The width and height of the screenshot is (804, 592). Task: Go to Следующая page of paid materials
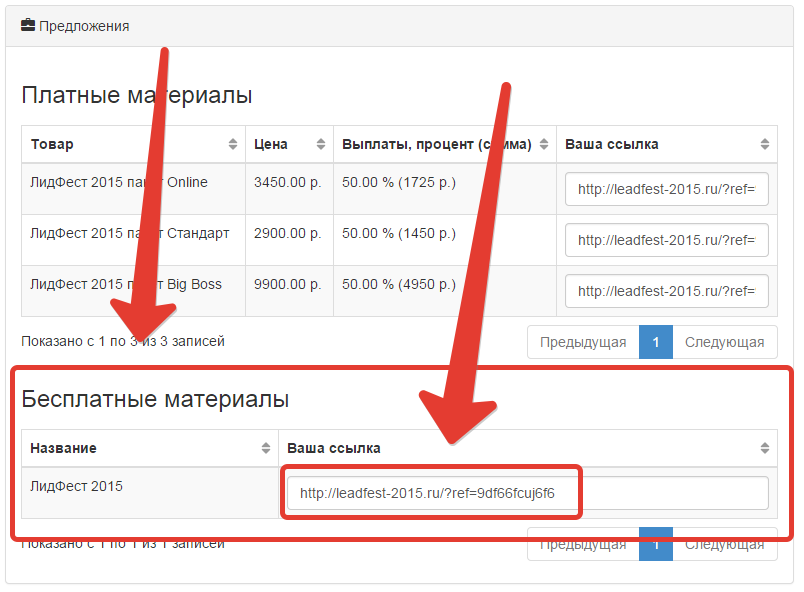725,342
